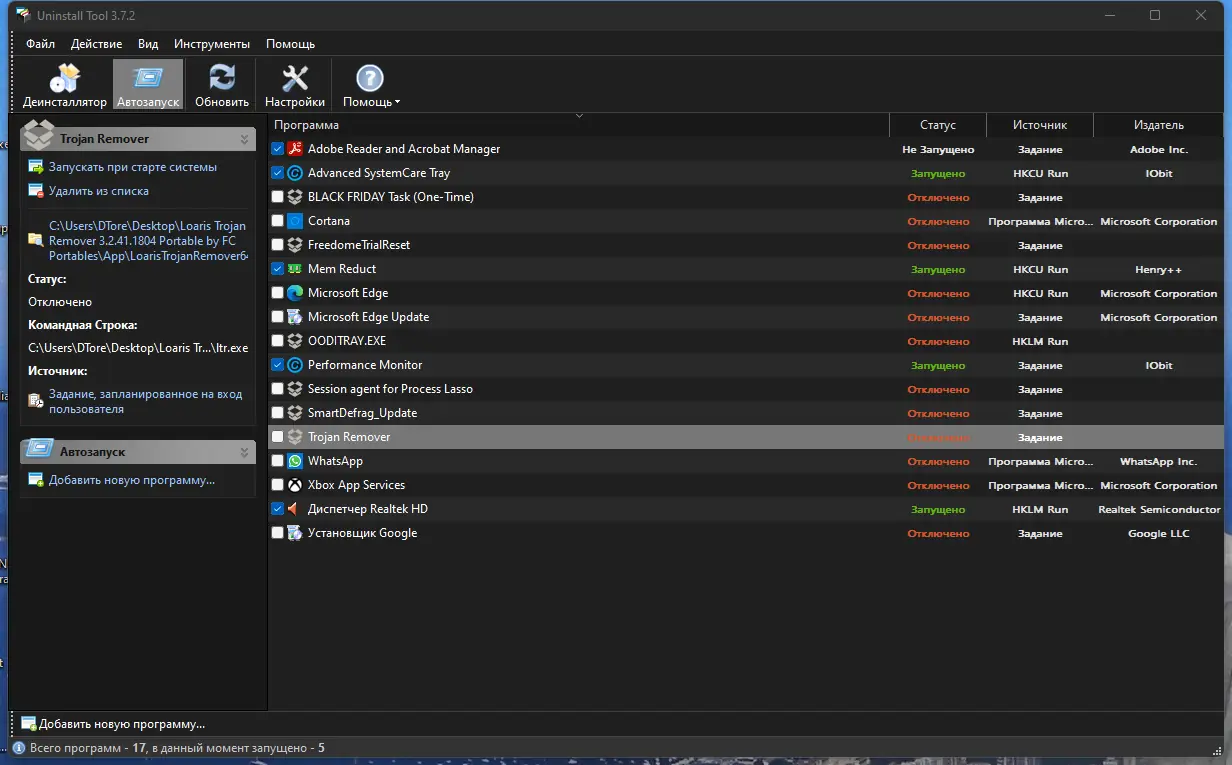This screenshot has width=1232, height=765.
Task: Click the Задание, запланированное на вход link
Action: (146, 401)
